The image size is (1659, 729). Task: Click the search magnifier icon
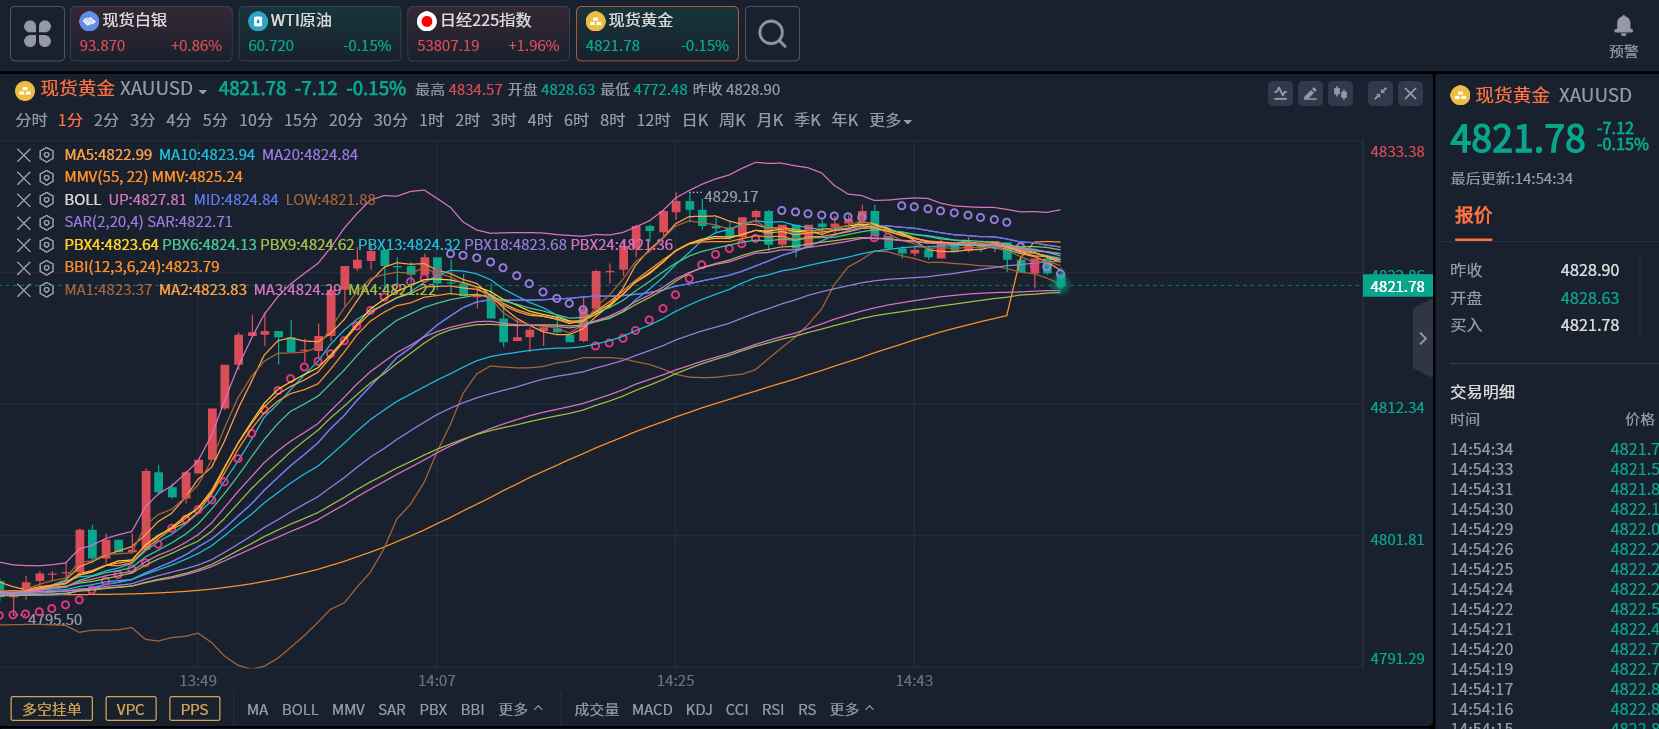(x=772, y=34)
